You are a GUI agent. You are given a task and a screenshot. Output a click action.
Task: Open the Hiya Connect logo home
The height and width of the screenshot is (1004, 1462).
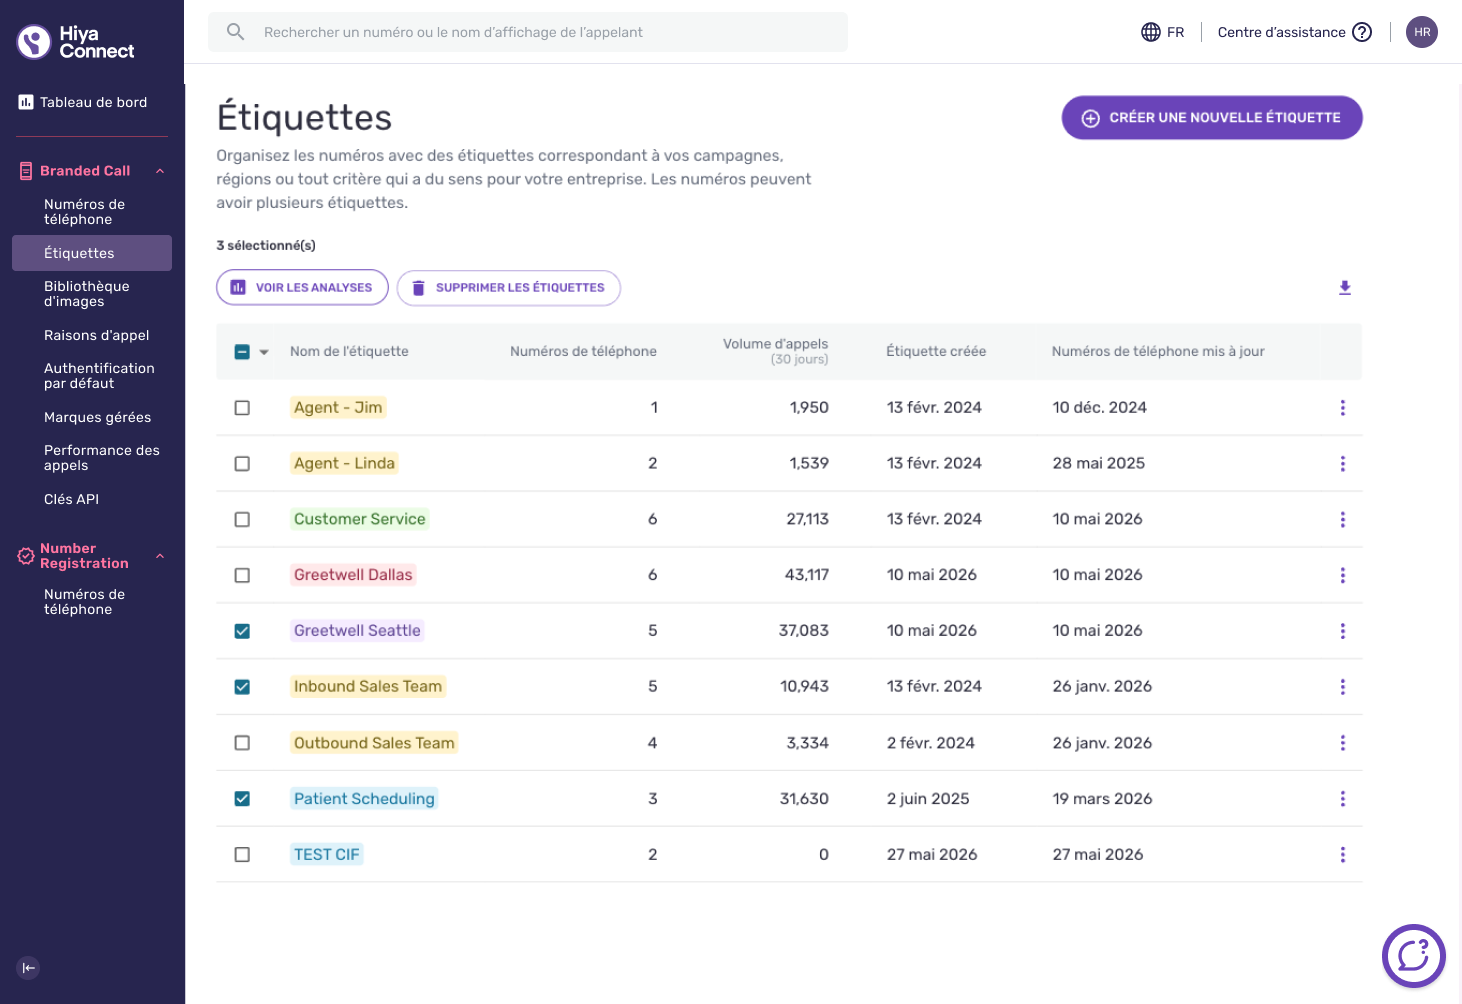tap(76, 42)
